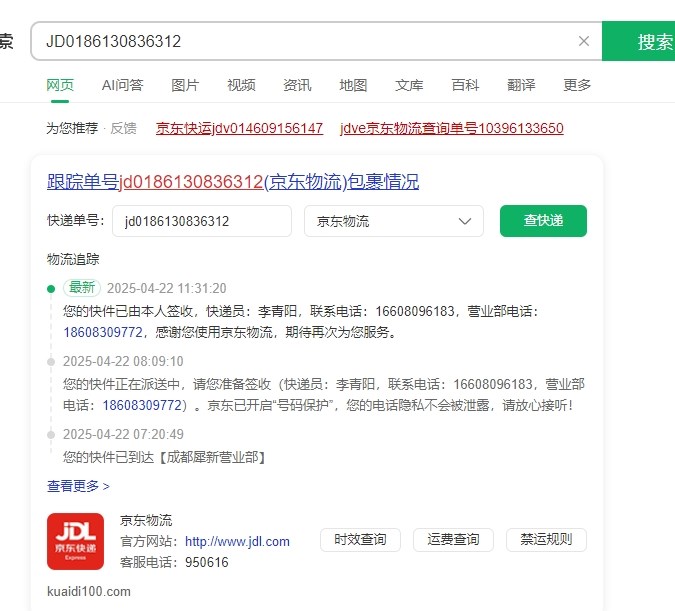Expand the 更多 tab menu
The height and width of the screenshot is (611, 675).
pyautogui.click(x=577, y=85)
